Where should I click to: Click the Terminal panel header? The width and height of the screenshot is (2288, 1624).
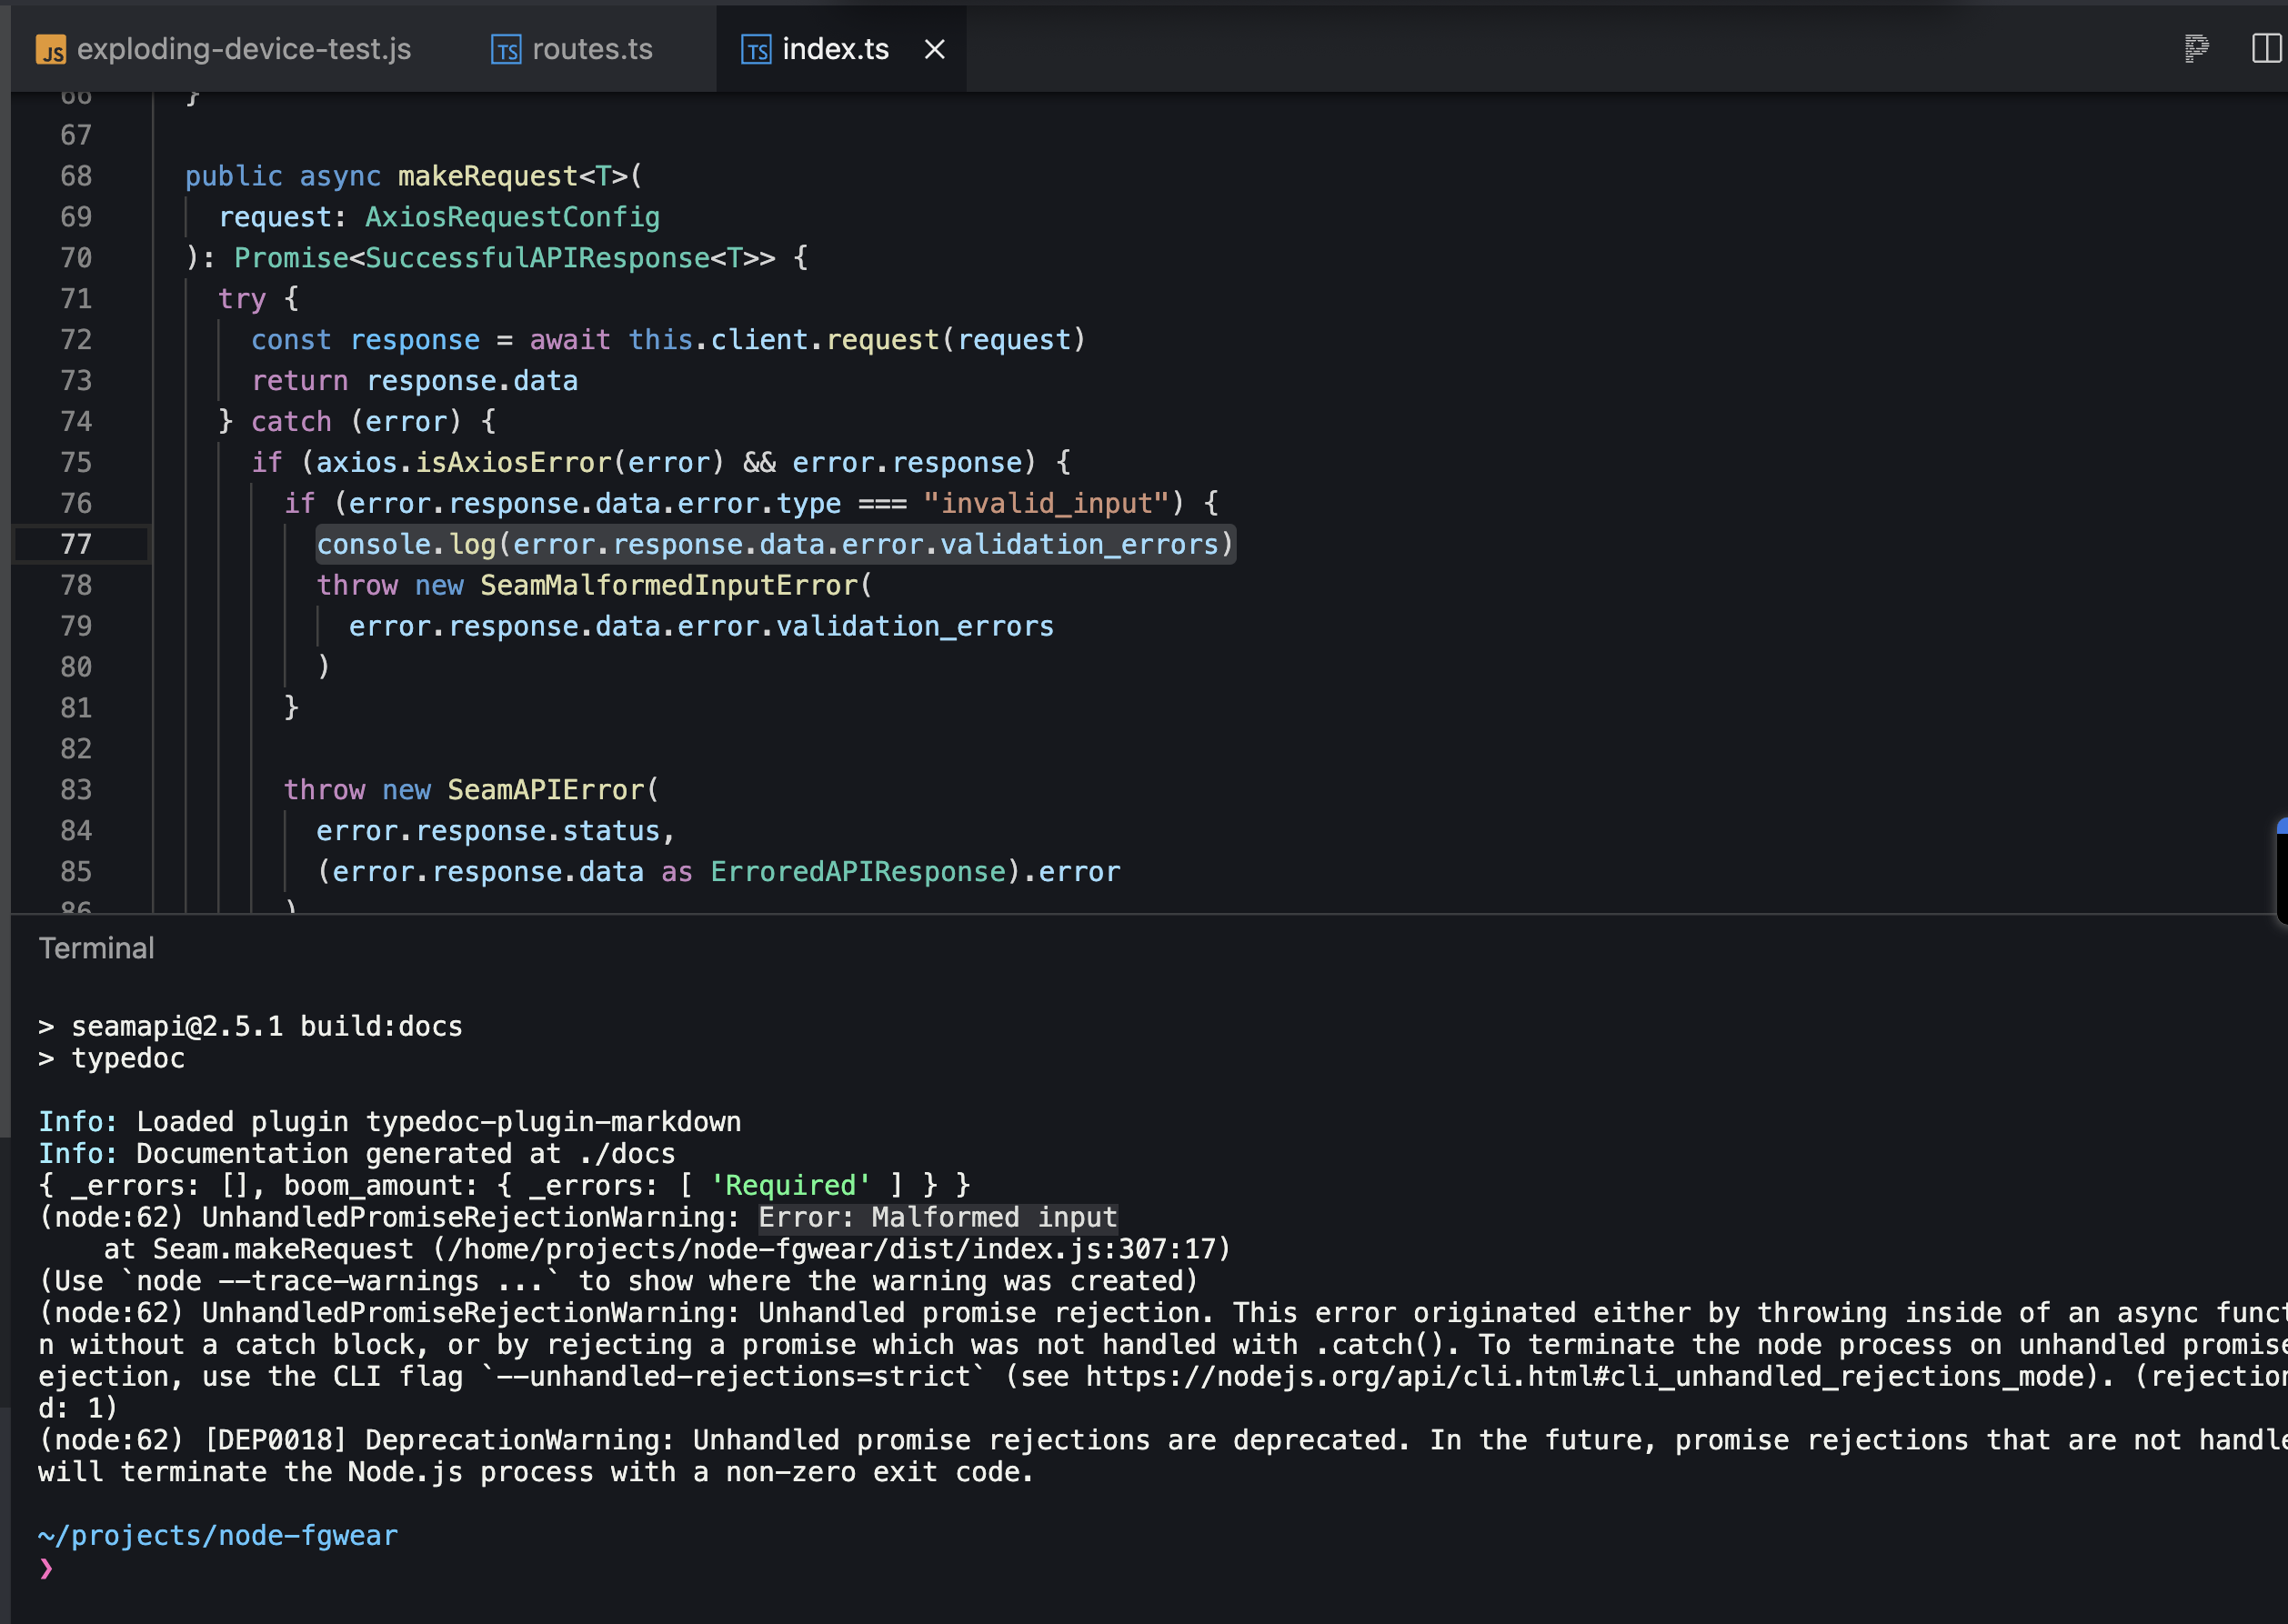(x=96, y=948)
